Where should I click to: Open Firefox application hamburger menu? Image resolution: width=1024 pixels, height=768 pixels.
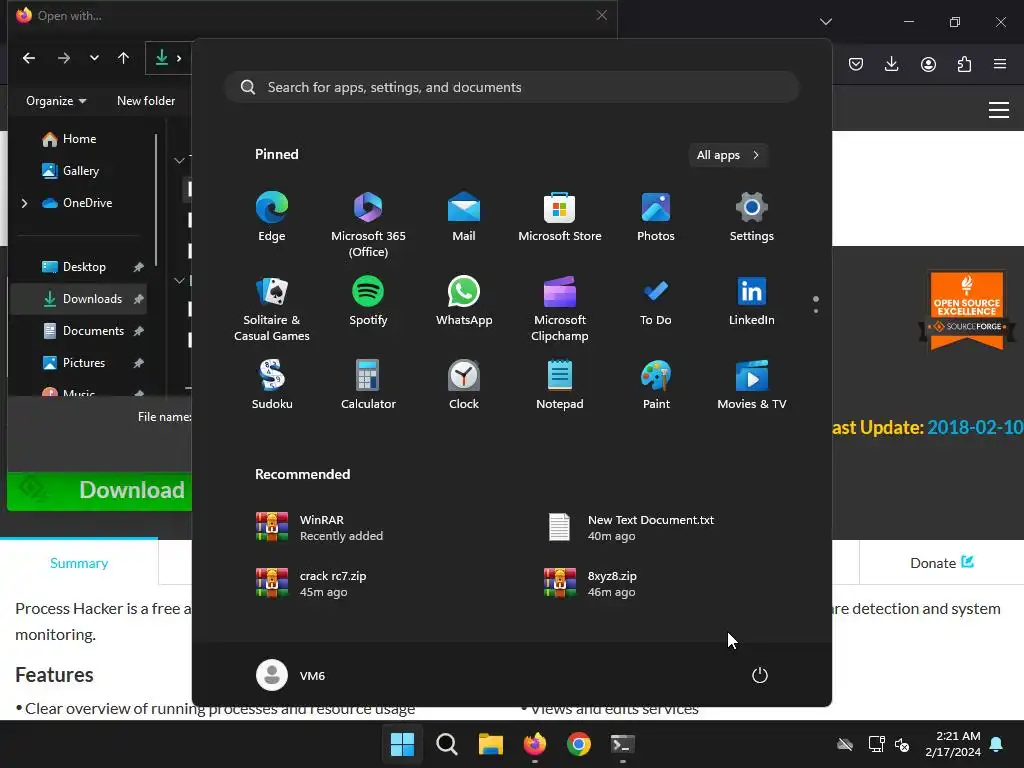(x=1000, y=63)
